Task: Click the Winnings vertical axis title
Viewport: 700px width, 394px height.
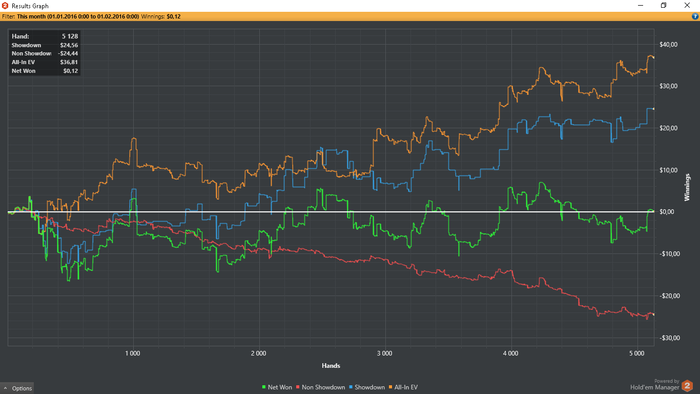Action: (688, 187)
